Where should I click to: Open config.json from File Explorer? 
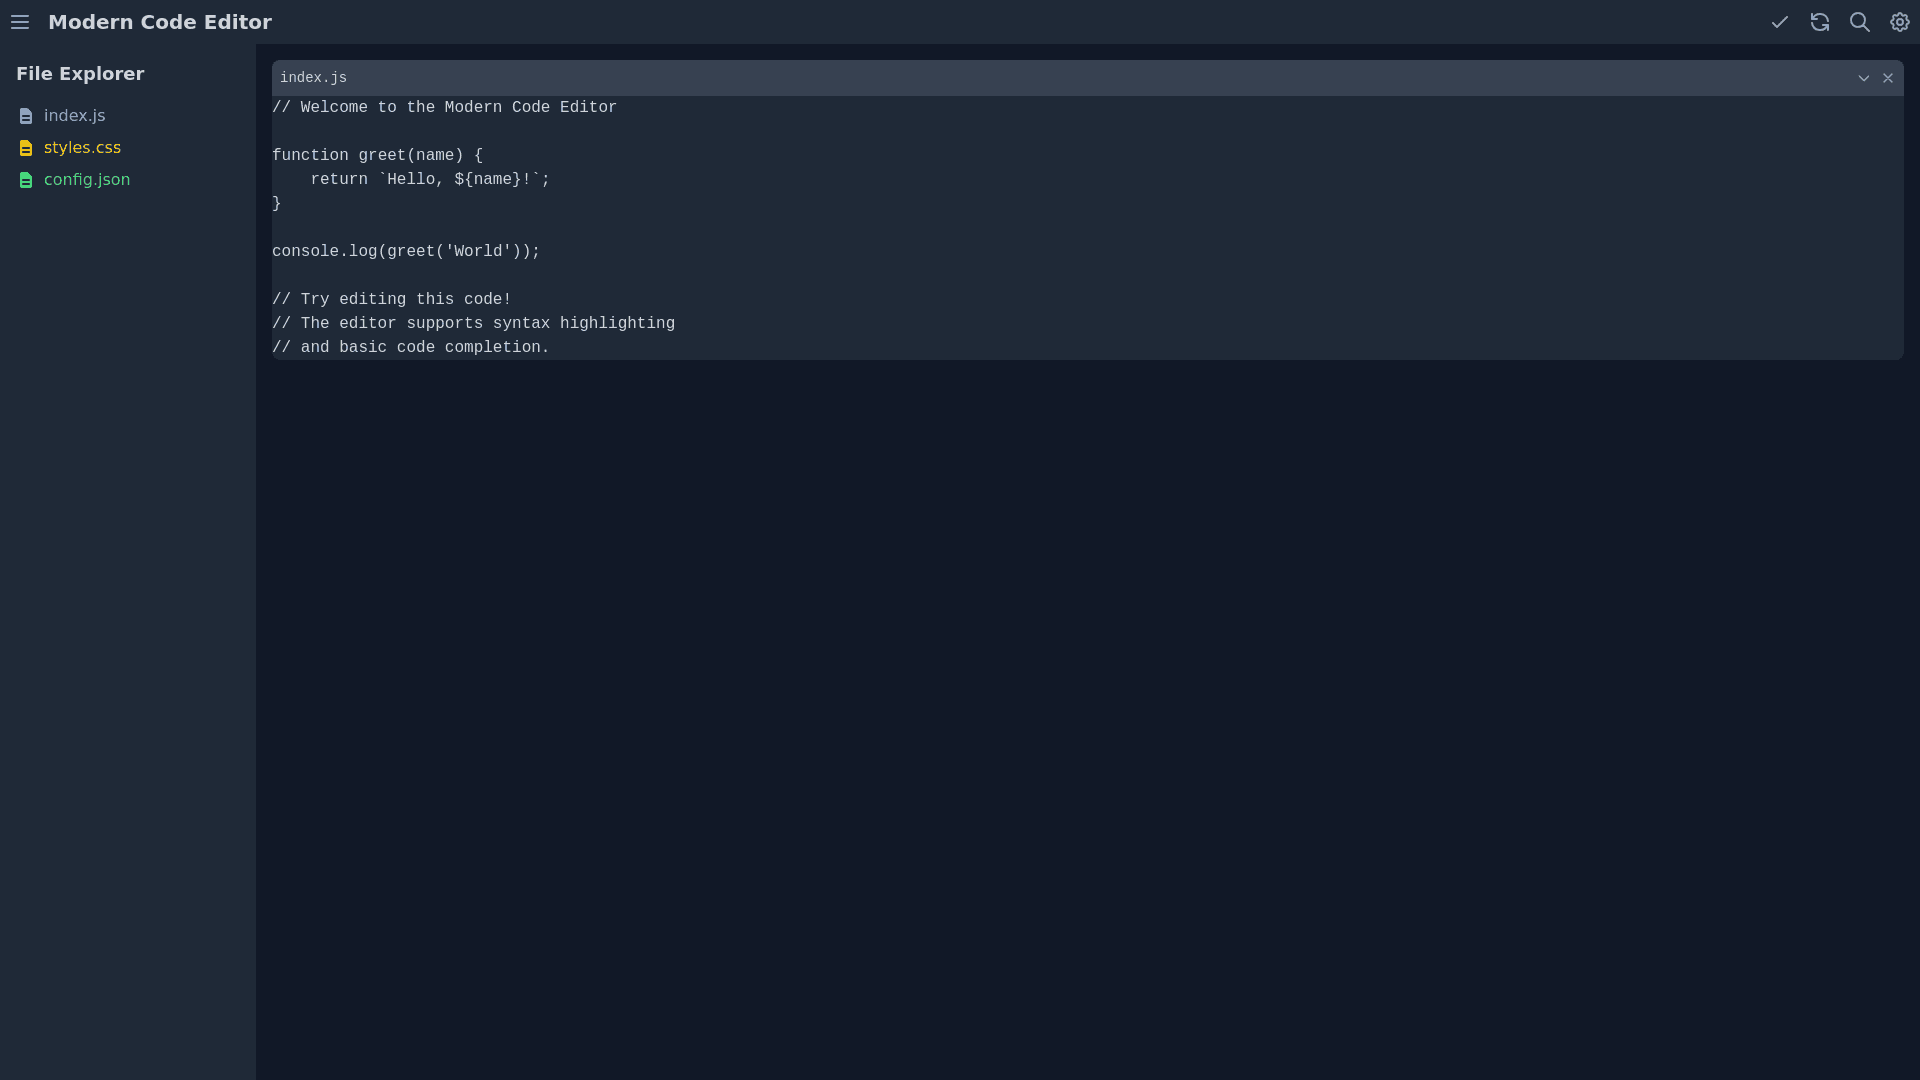87,180
